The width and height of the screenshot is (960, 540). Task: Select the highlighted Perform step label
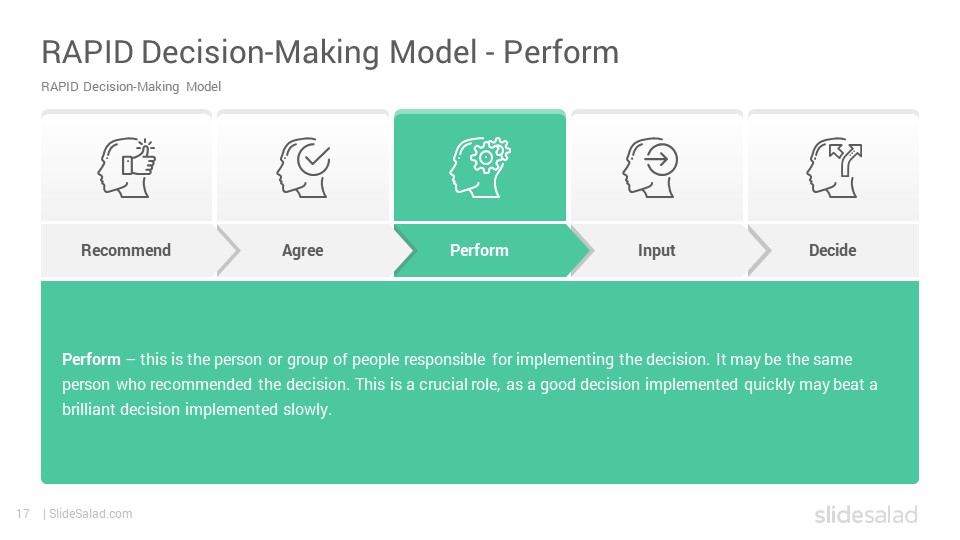point(479,250)
